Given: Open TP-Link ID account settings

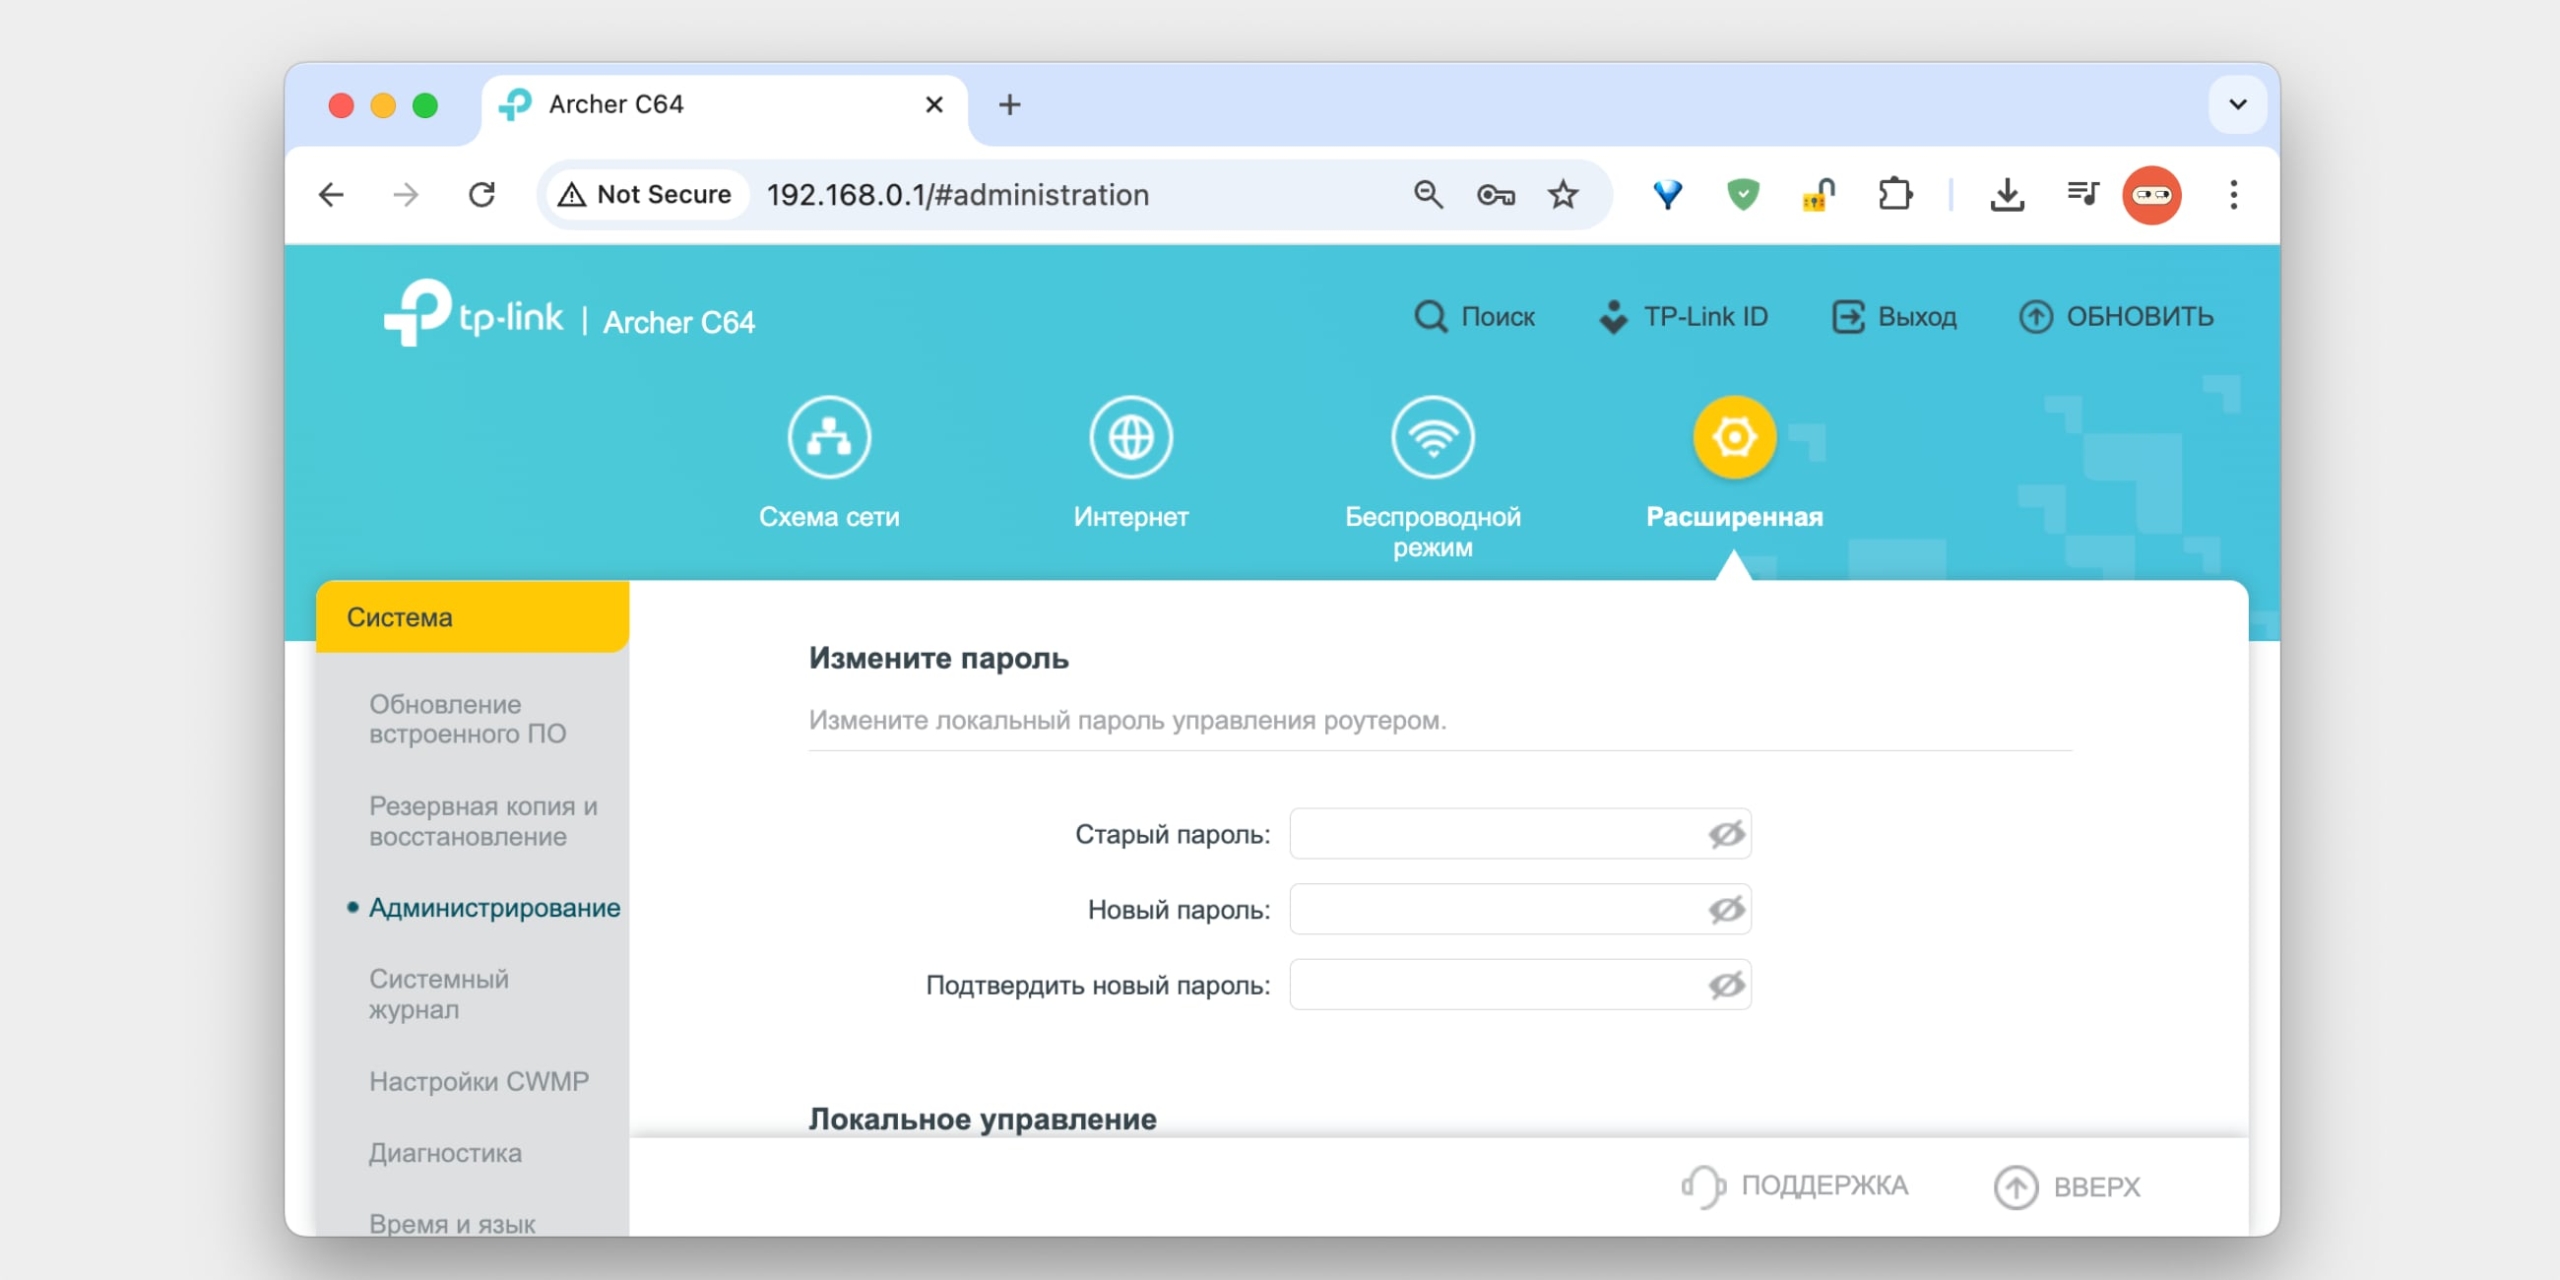Looking at the screenshot, I should coord(1686,316).
